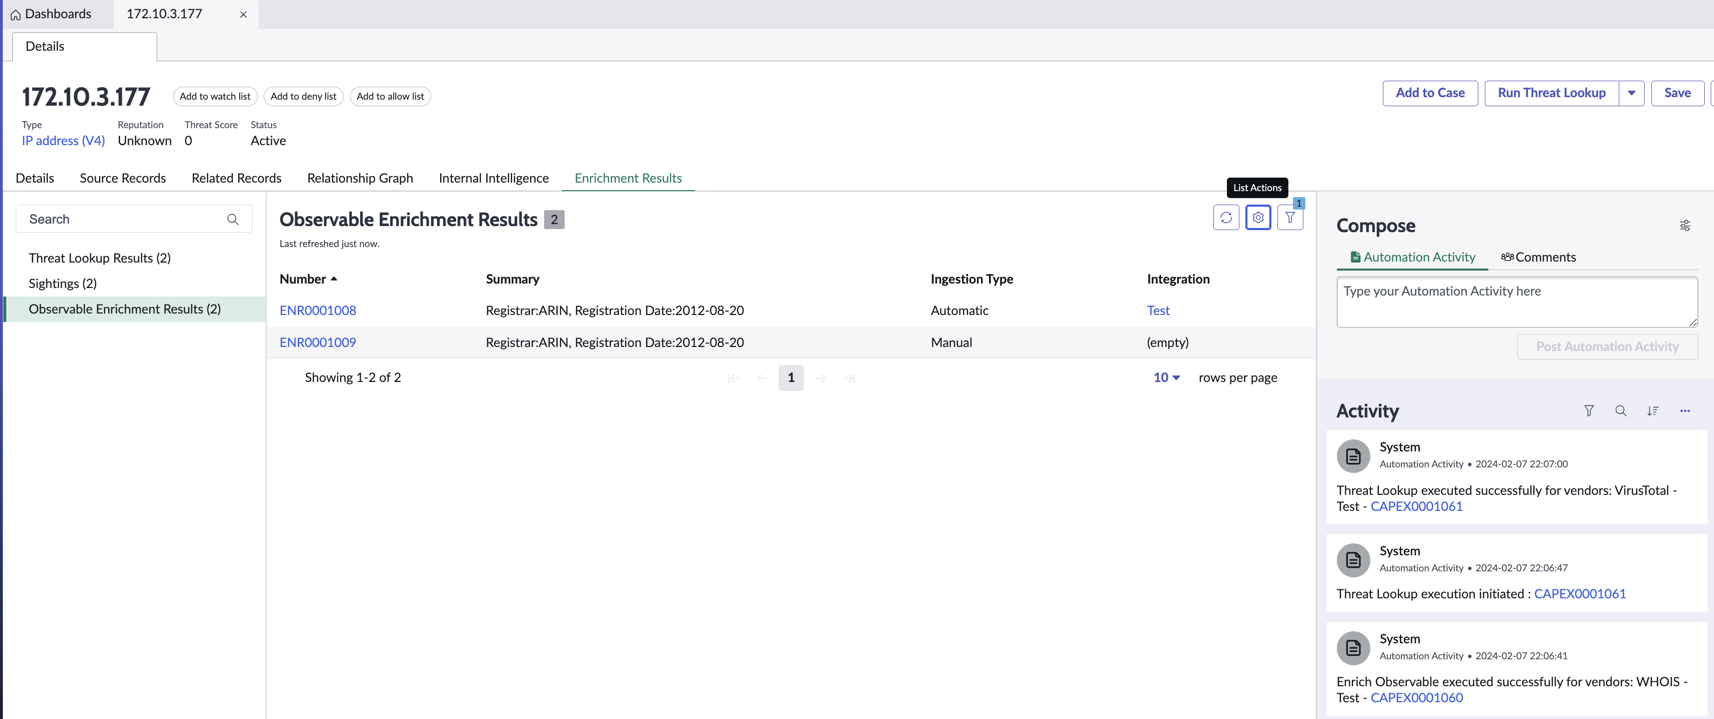
Task: Open record ENR0001008
Action: [318, 311]
